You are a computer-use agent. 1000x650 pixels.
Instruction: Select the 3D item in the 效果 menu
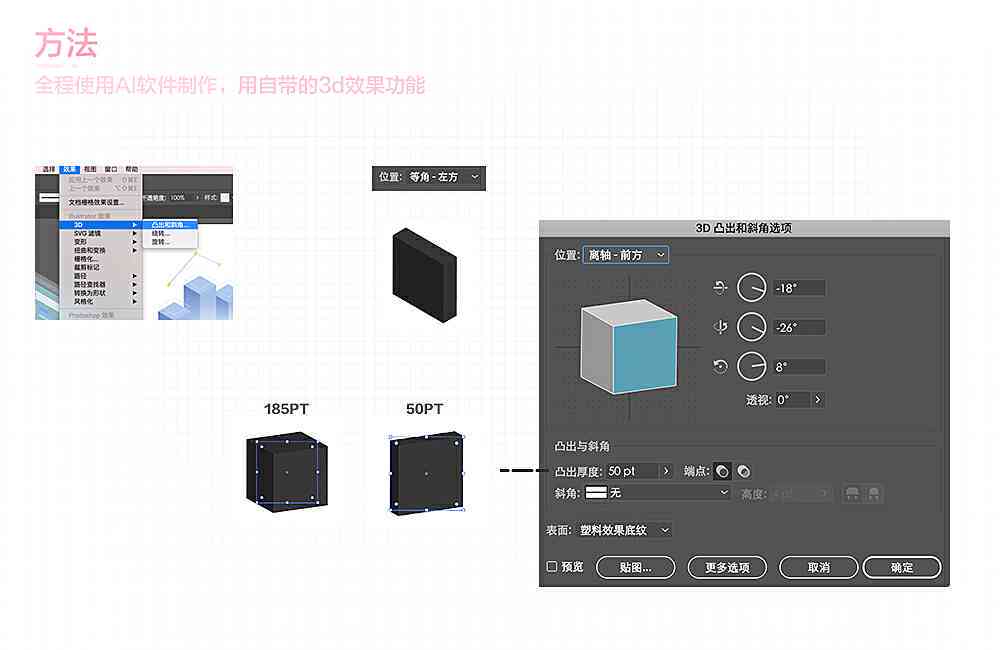pos(101,225)
